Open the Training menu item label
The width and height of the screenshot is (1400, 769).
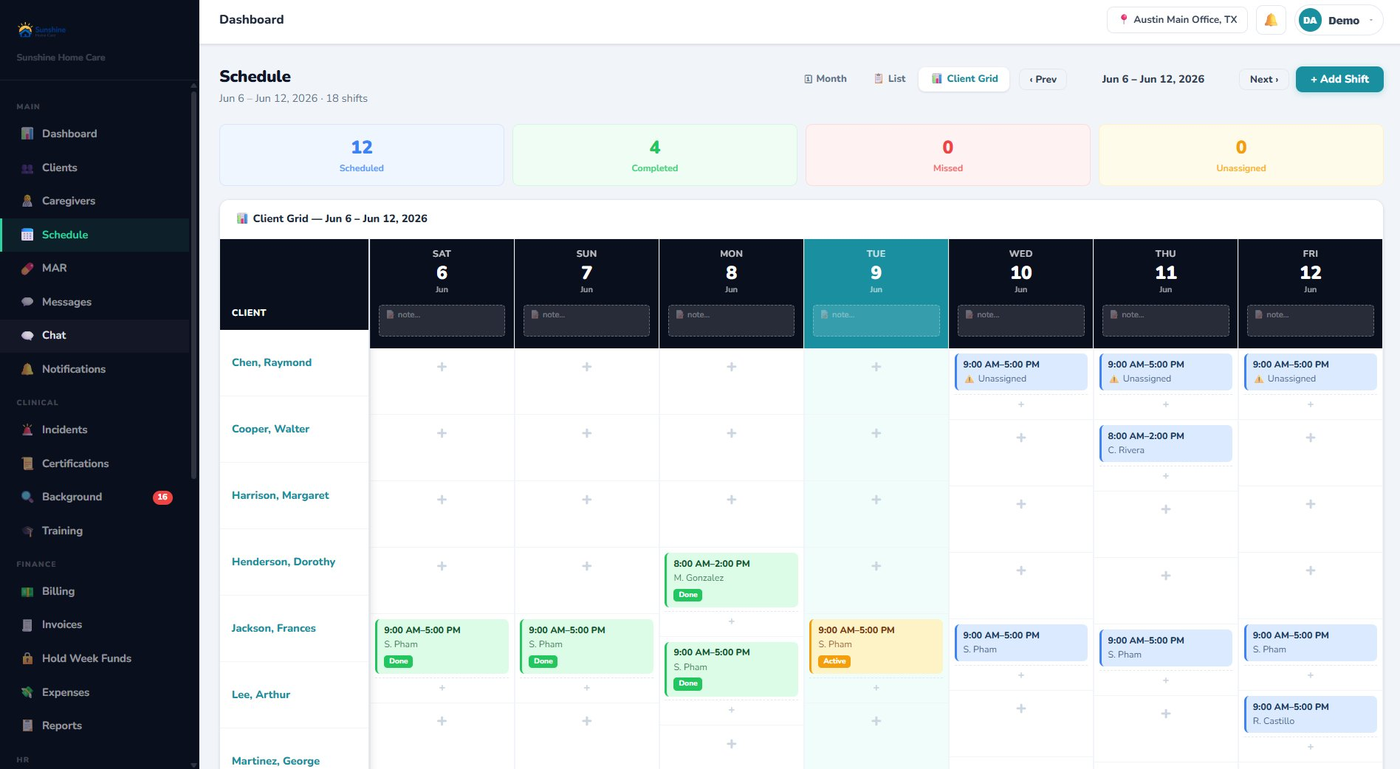click(x=62, y=531)
